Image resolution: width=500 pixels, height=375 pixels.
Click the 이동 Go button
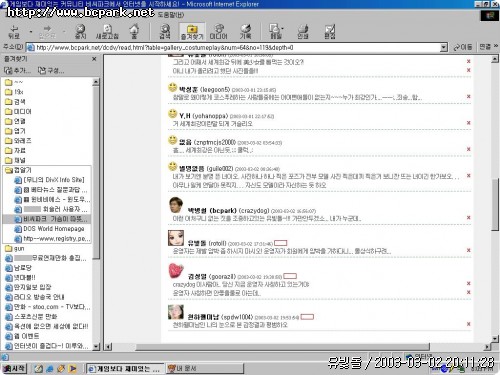coord(463,47)
